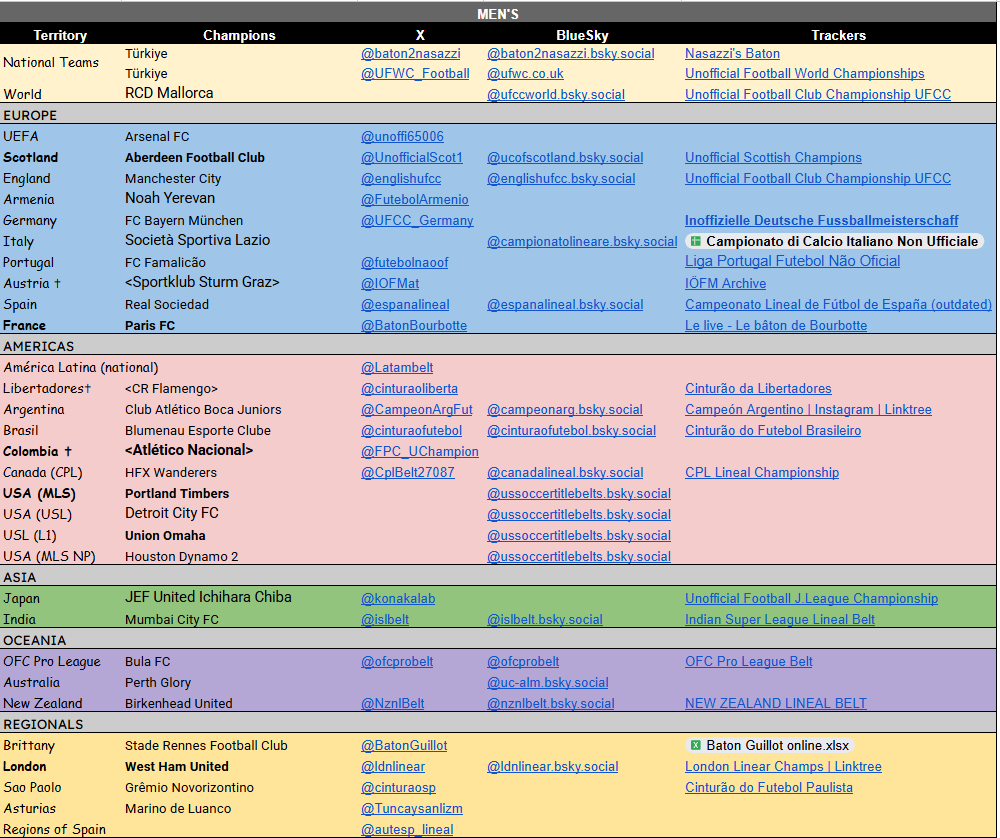Open Liga Portugal Futebol Não Oficial tracker
This screenshot has width=1000, height=838.
pyautogui.click(x=793, y=261)
